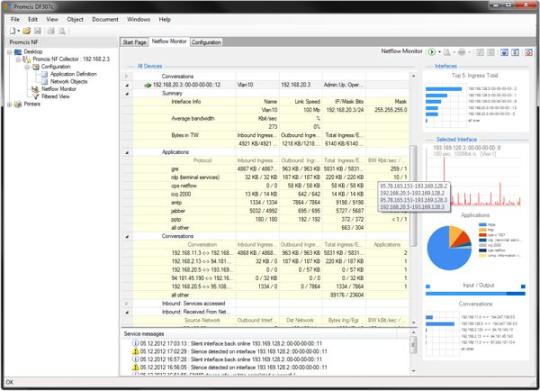This screenshot has width=540, height=391.
Task: Click the Print toolbar icon
Action: click(51, 31)
